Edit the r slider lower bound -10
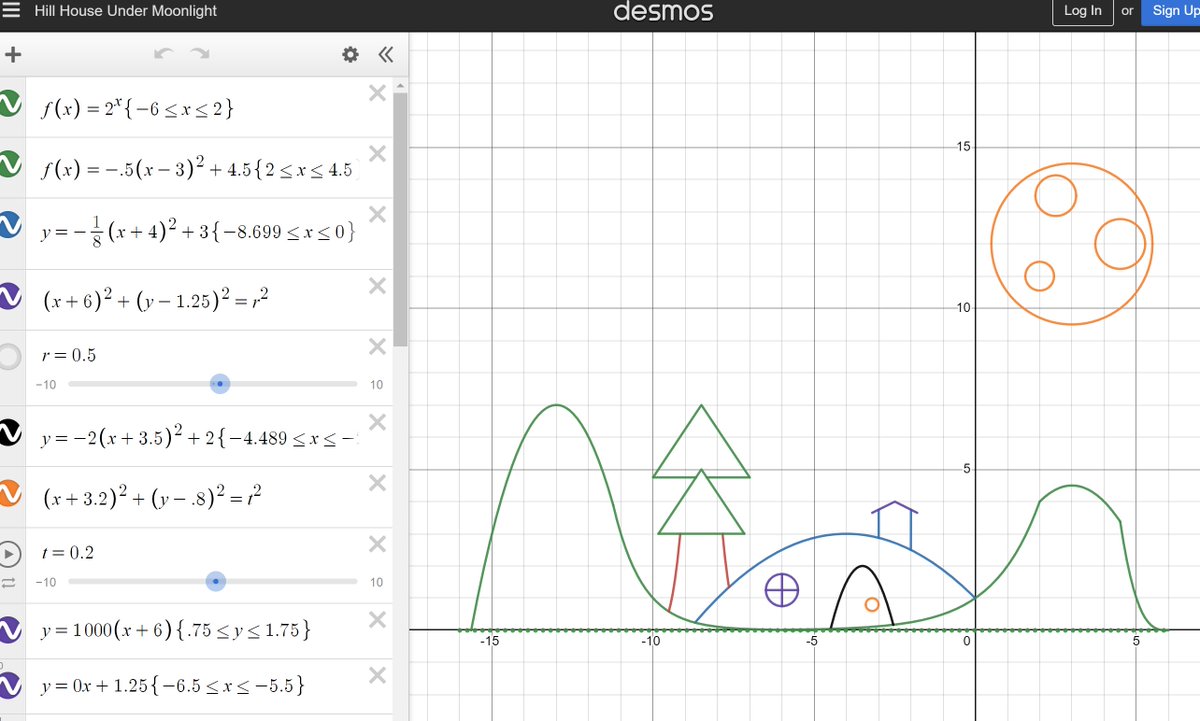The height and width of the screenshot is (721, 1200). coord(44,385)
